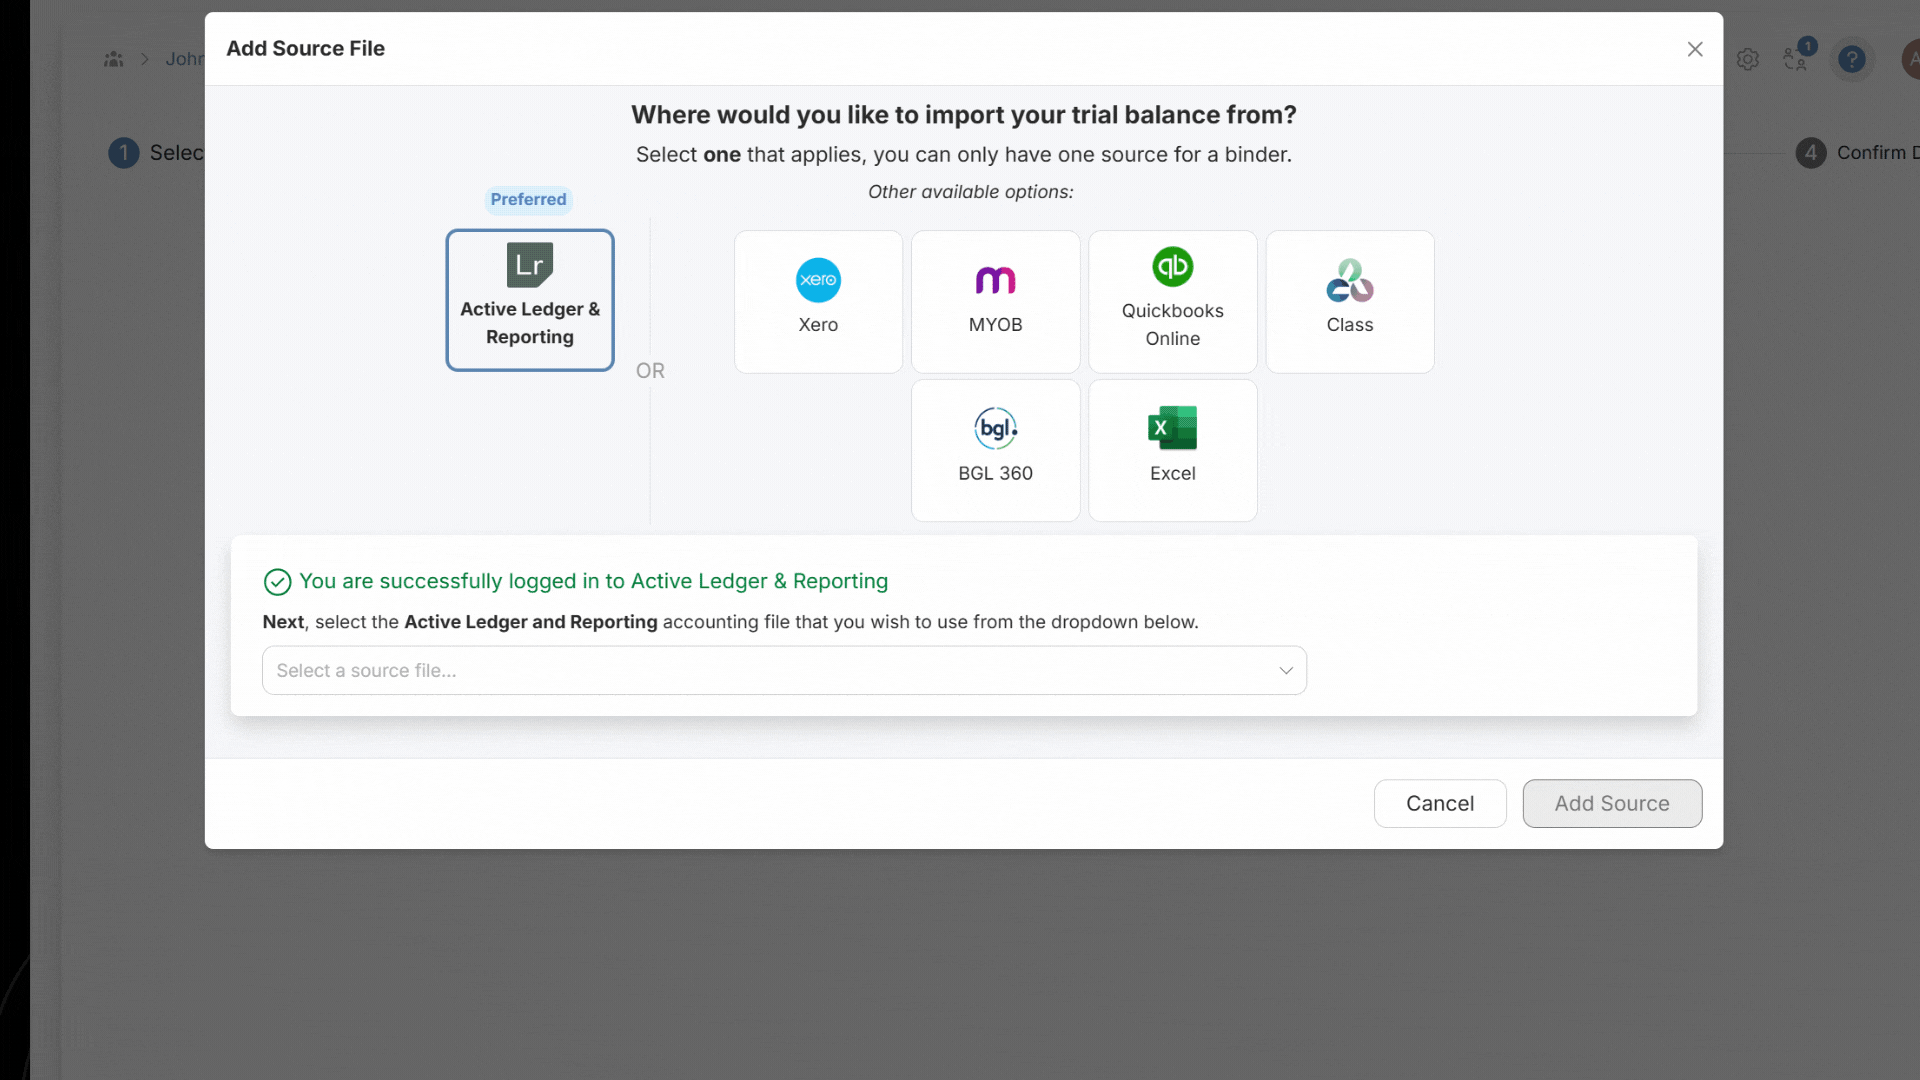The image size is (1920, 1080).
Task: Select the MYOB import icon
Action: tap(995, 300)
